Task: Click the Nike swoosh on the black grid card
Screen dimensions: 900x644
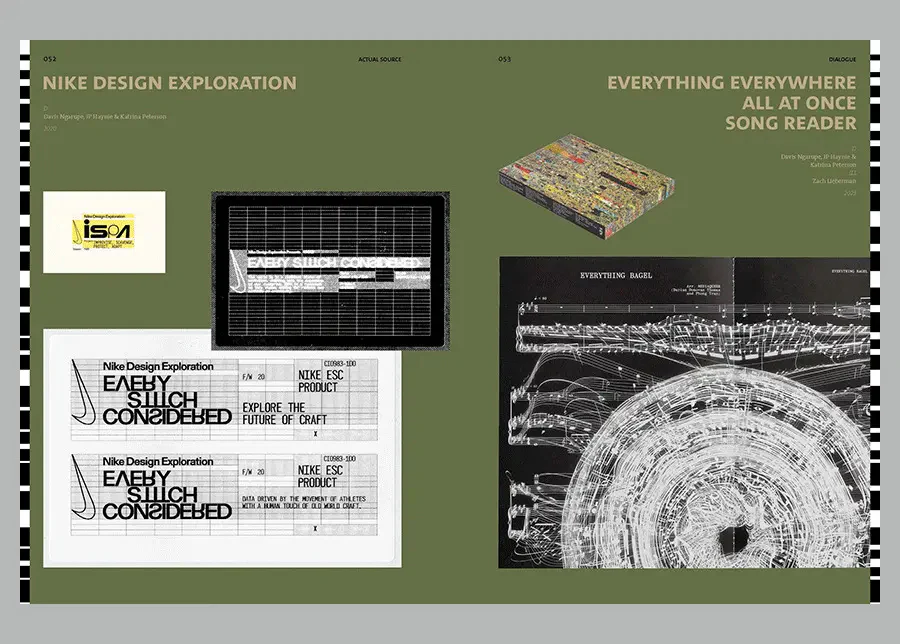Action: [x=237, y=271]
